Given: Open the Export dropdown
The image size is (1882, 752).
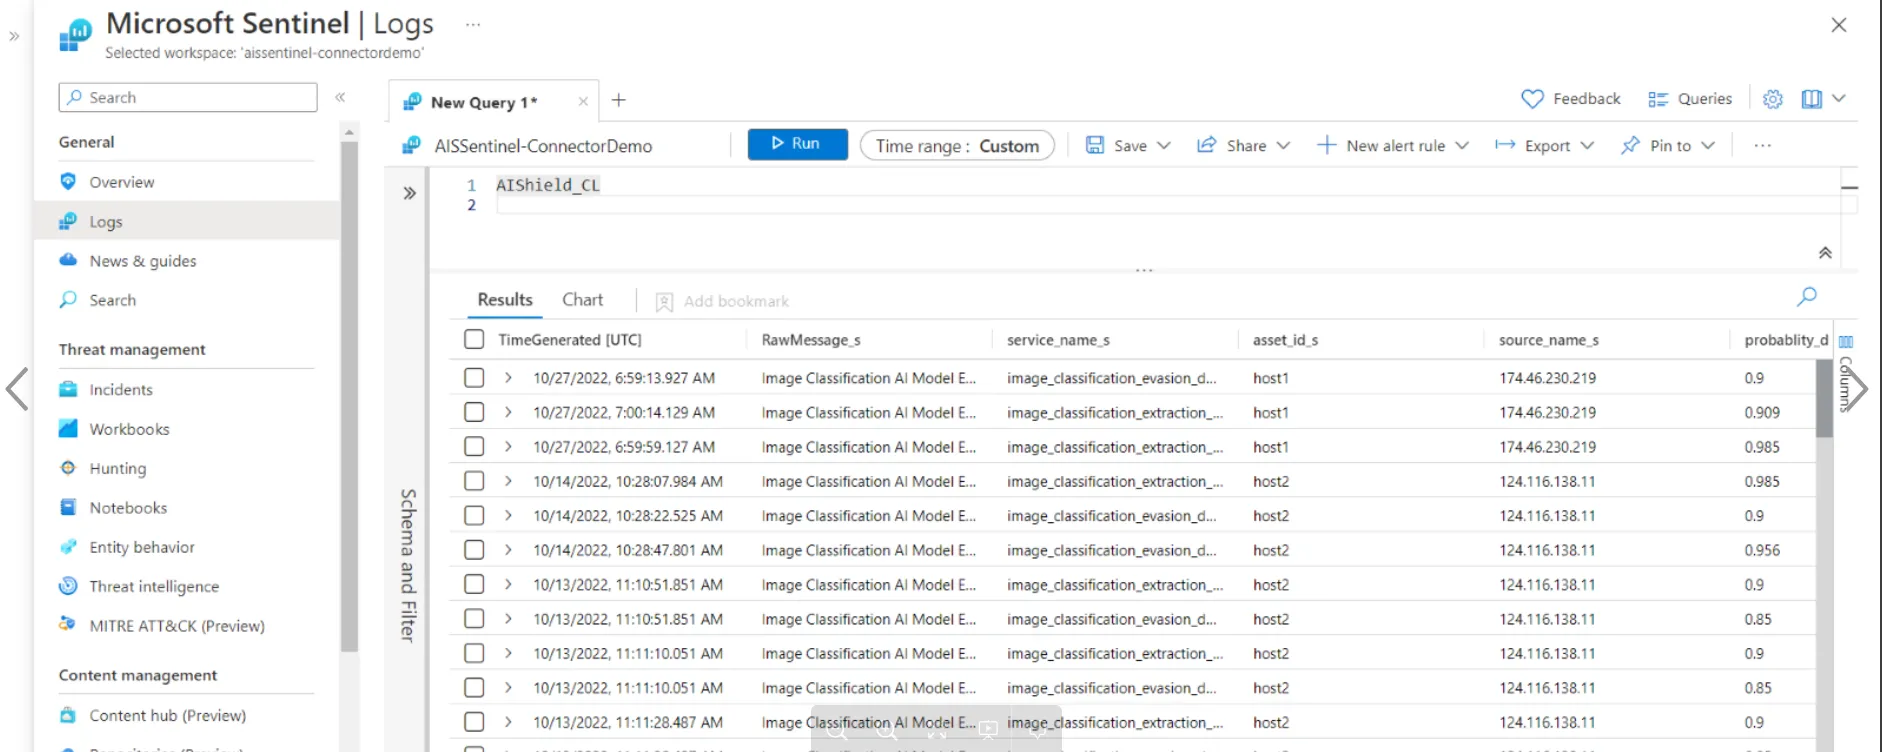Looking at the screenshot, I should tap(1545, 146).
